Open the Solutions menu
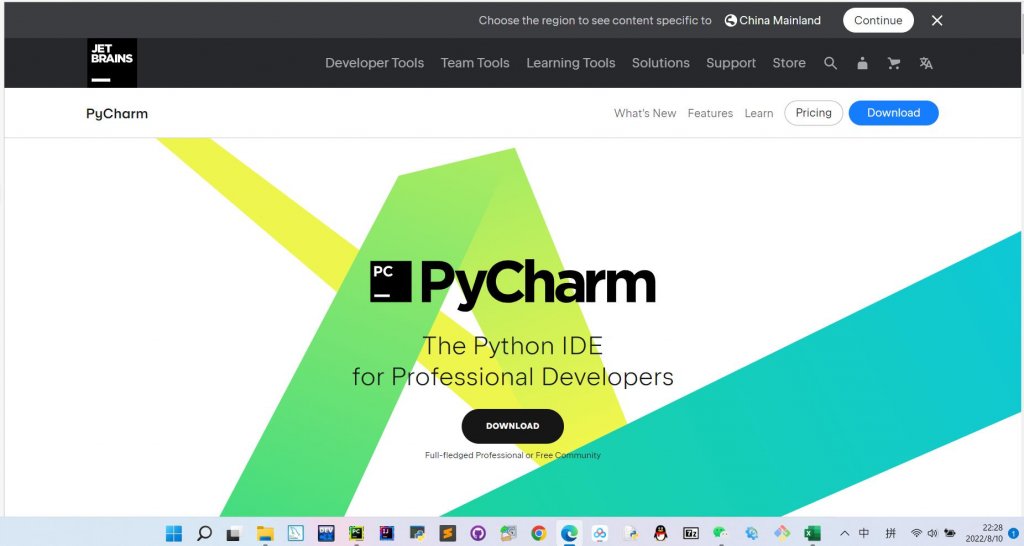 [660, 63]
